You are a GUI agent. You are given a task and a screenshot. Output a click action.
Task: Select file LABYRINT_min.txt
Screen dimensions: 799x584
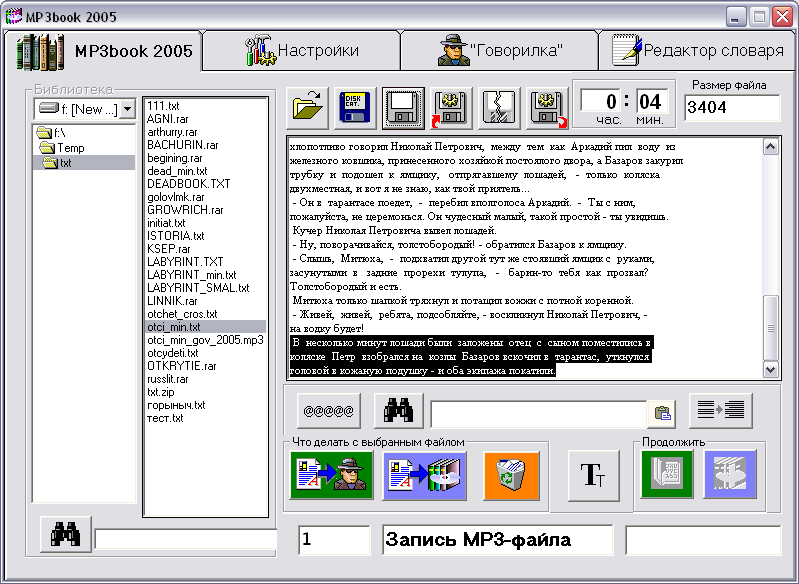tap(191, 275)
